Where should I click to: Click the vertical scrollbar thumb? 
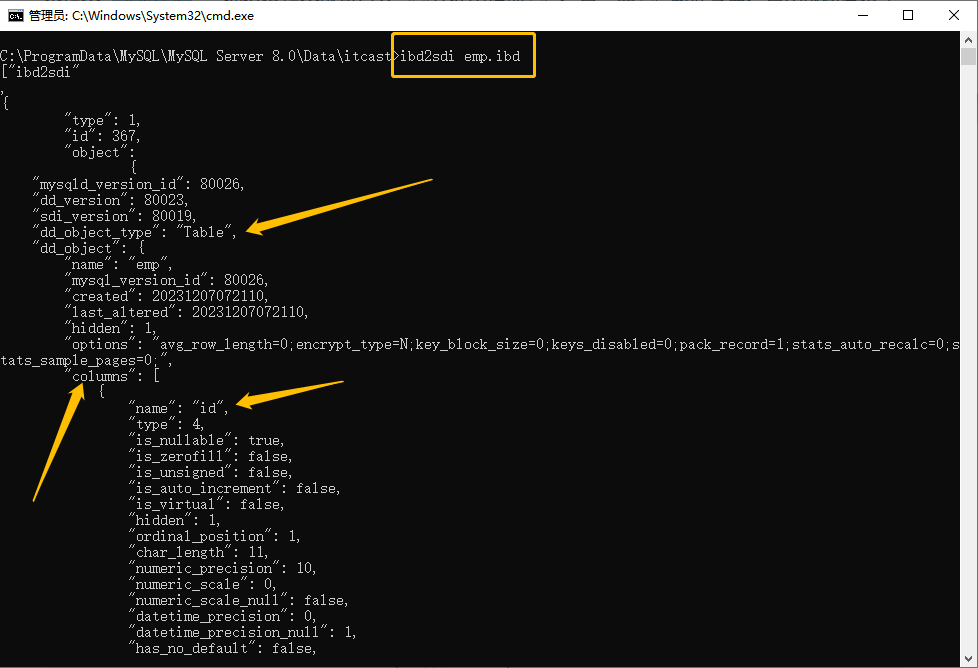[968, 57]
